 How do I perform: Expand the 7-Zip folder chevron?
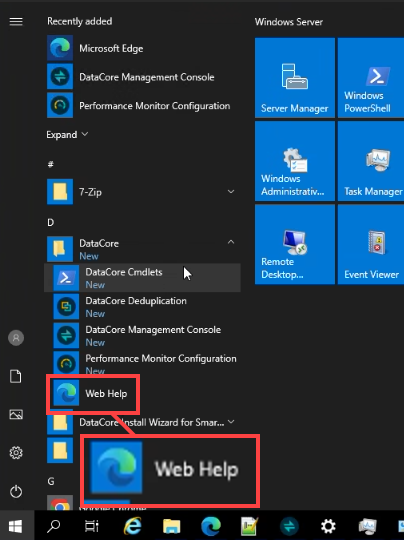[x=231, y=191]
